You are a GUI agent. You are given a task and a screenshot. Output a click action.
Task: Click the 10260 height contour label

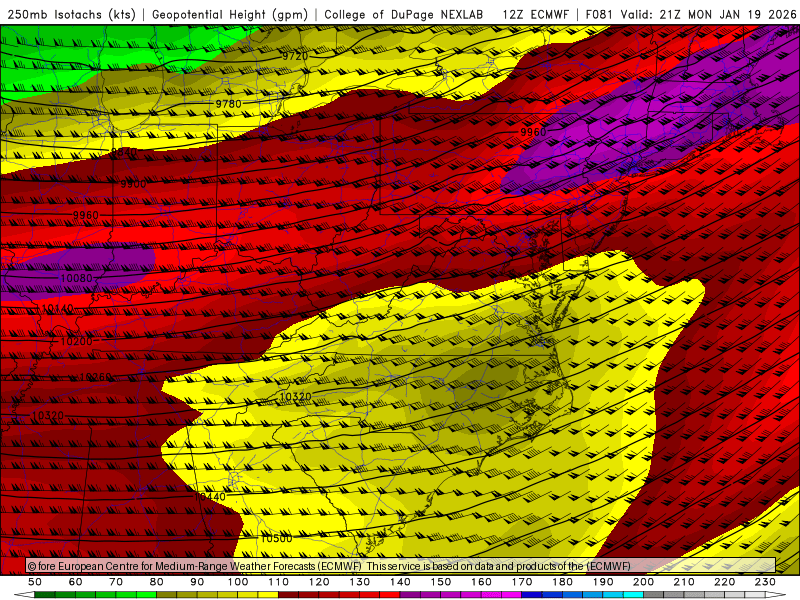coord(96,377)
